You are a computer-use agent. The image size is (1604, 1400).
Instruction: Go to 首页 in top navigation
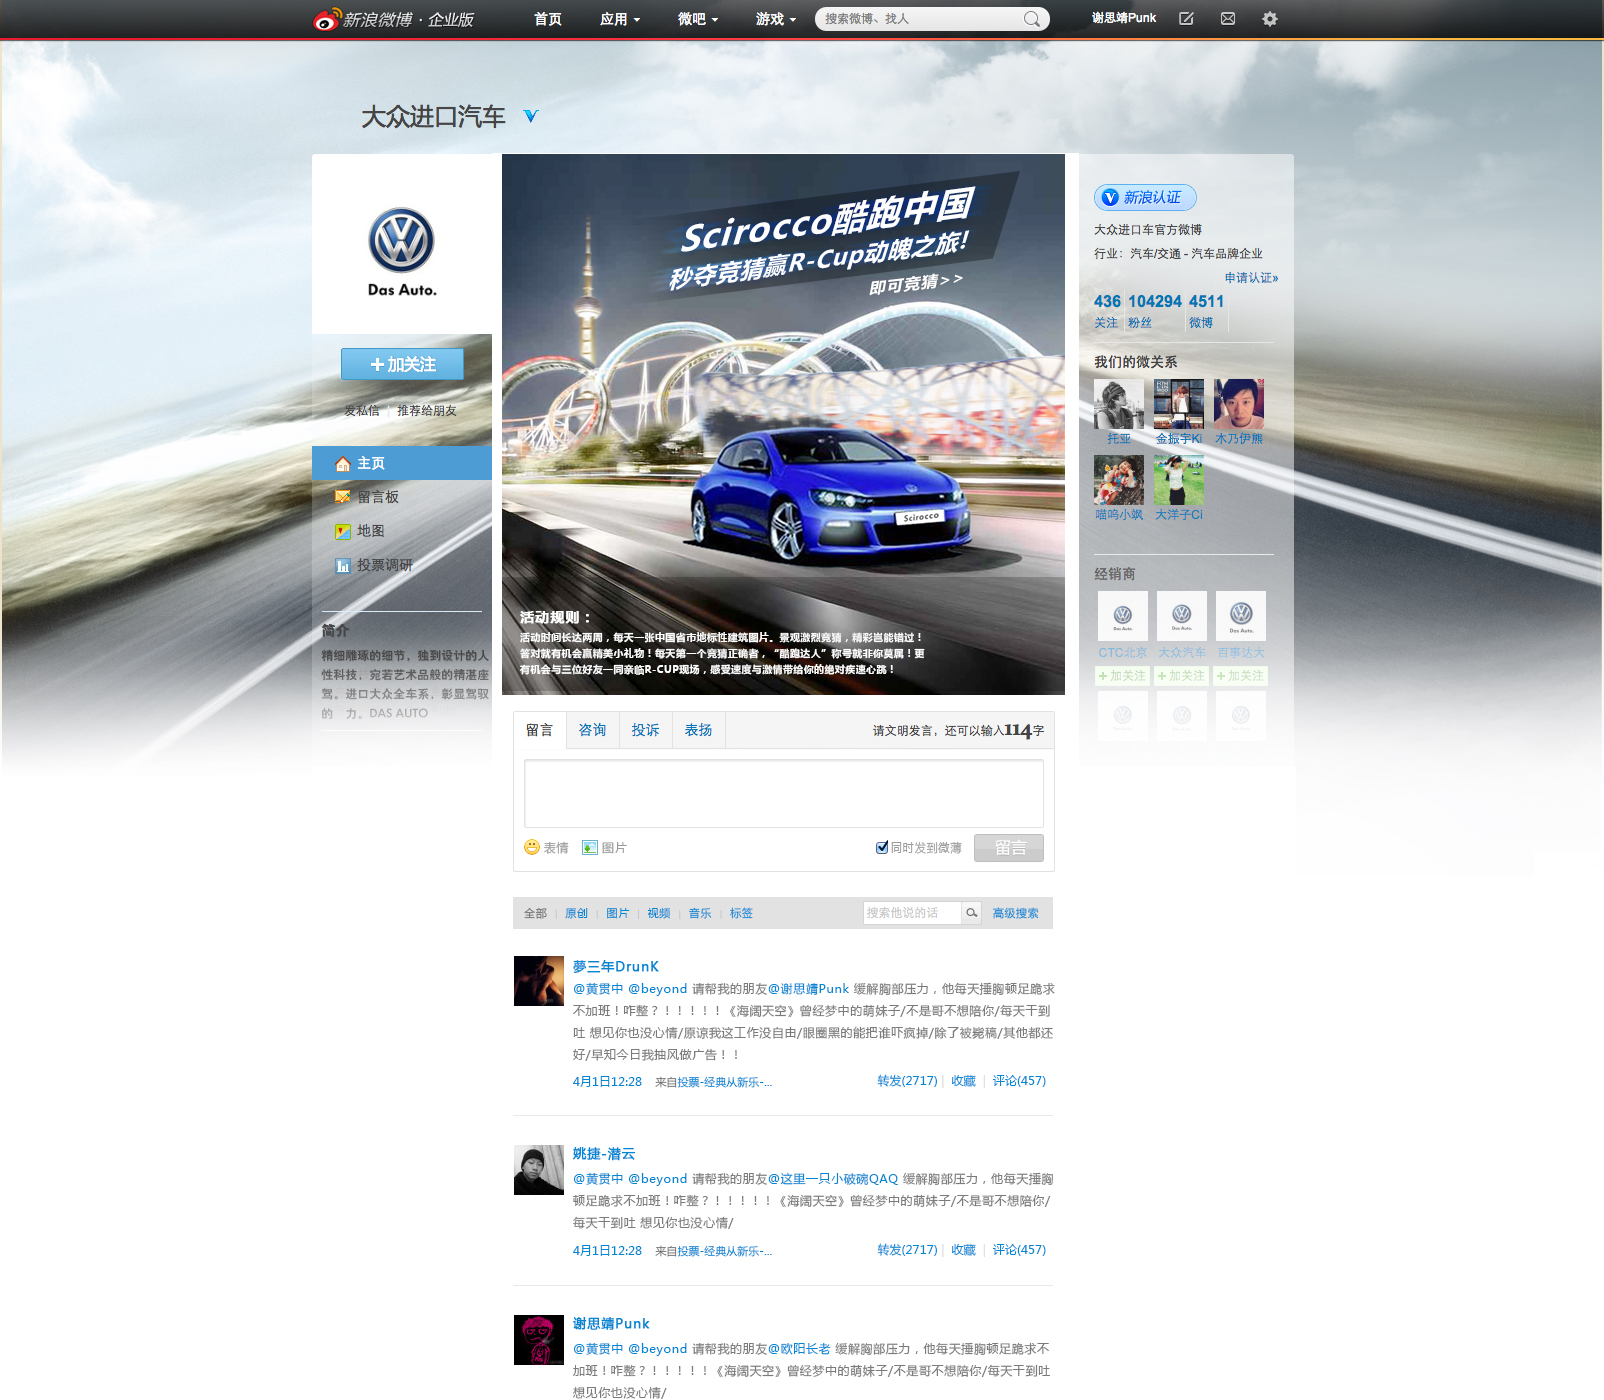[548, 19]
